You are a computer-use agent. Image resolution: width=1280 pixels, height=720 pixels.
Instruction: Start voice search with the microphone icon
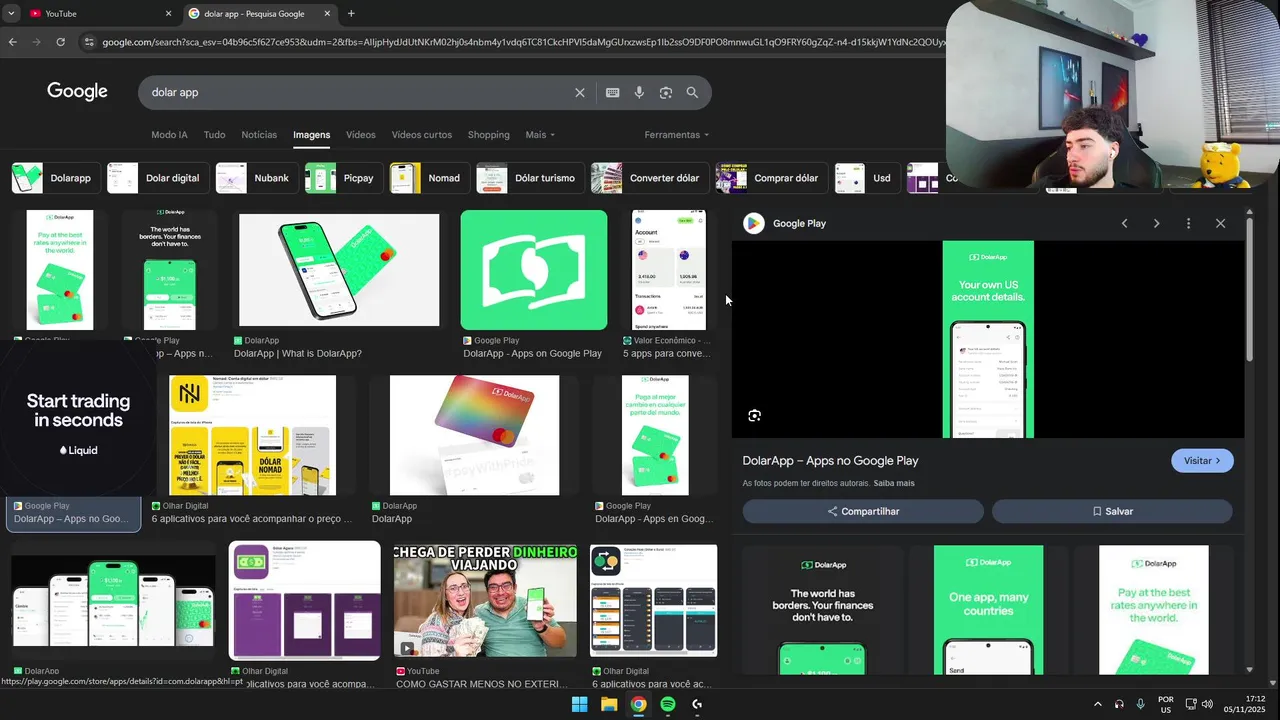coord(639,92)
